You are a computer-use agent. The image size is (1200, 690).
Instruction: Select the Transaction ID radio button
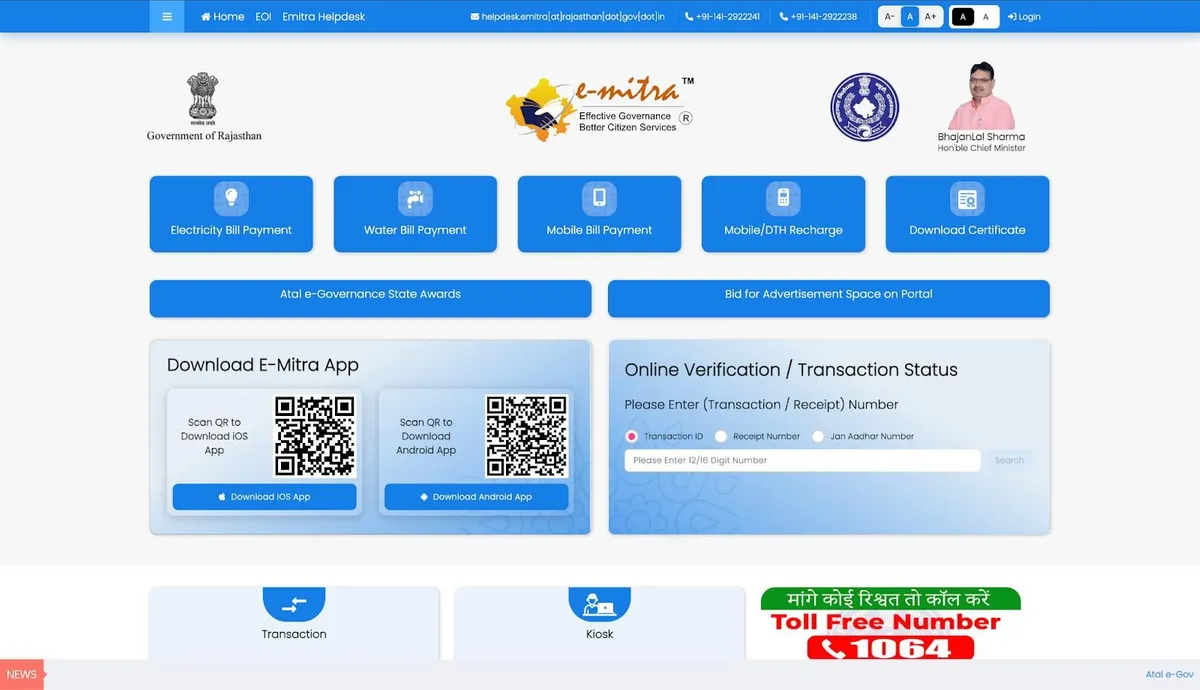[x=632, y=437]
